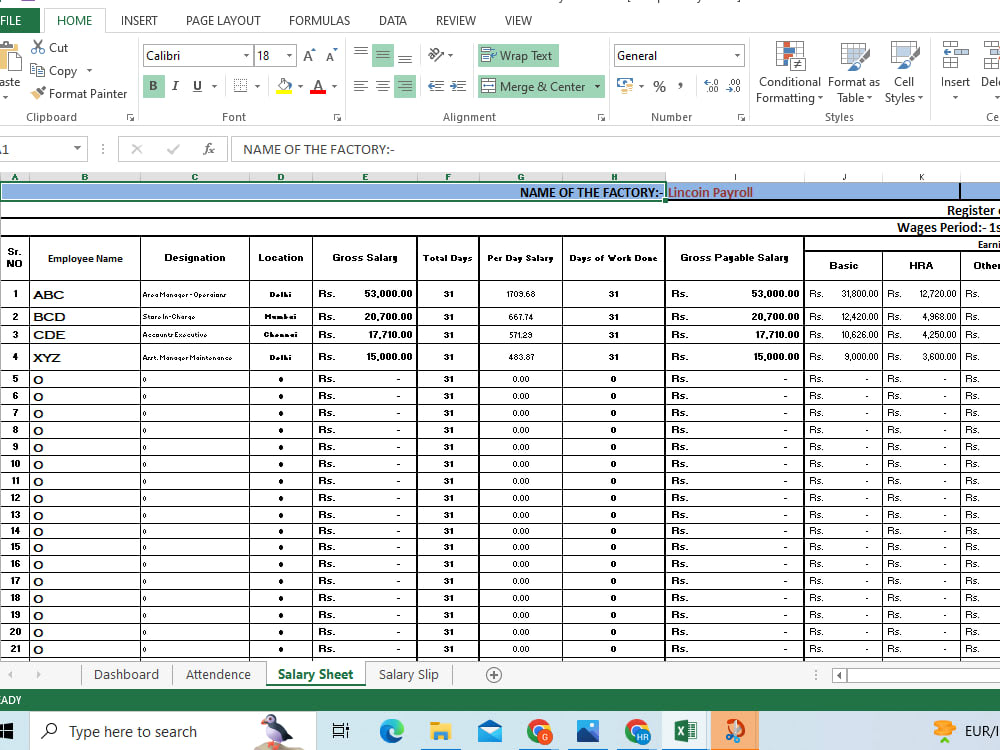Decrease indent in the Alignment group
The height and width of the screenshot is (750, 1000).
(436, 86)
